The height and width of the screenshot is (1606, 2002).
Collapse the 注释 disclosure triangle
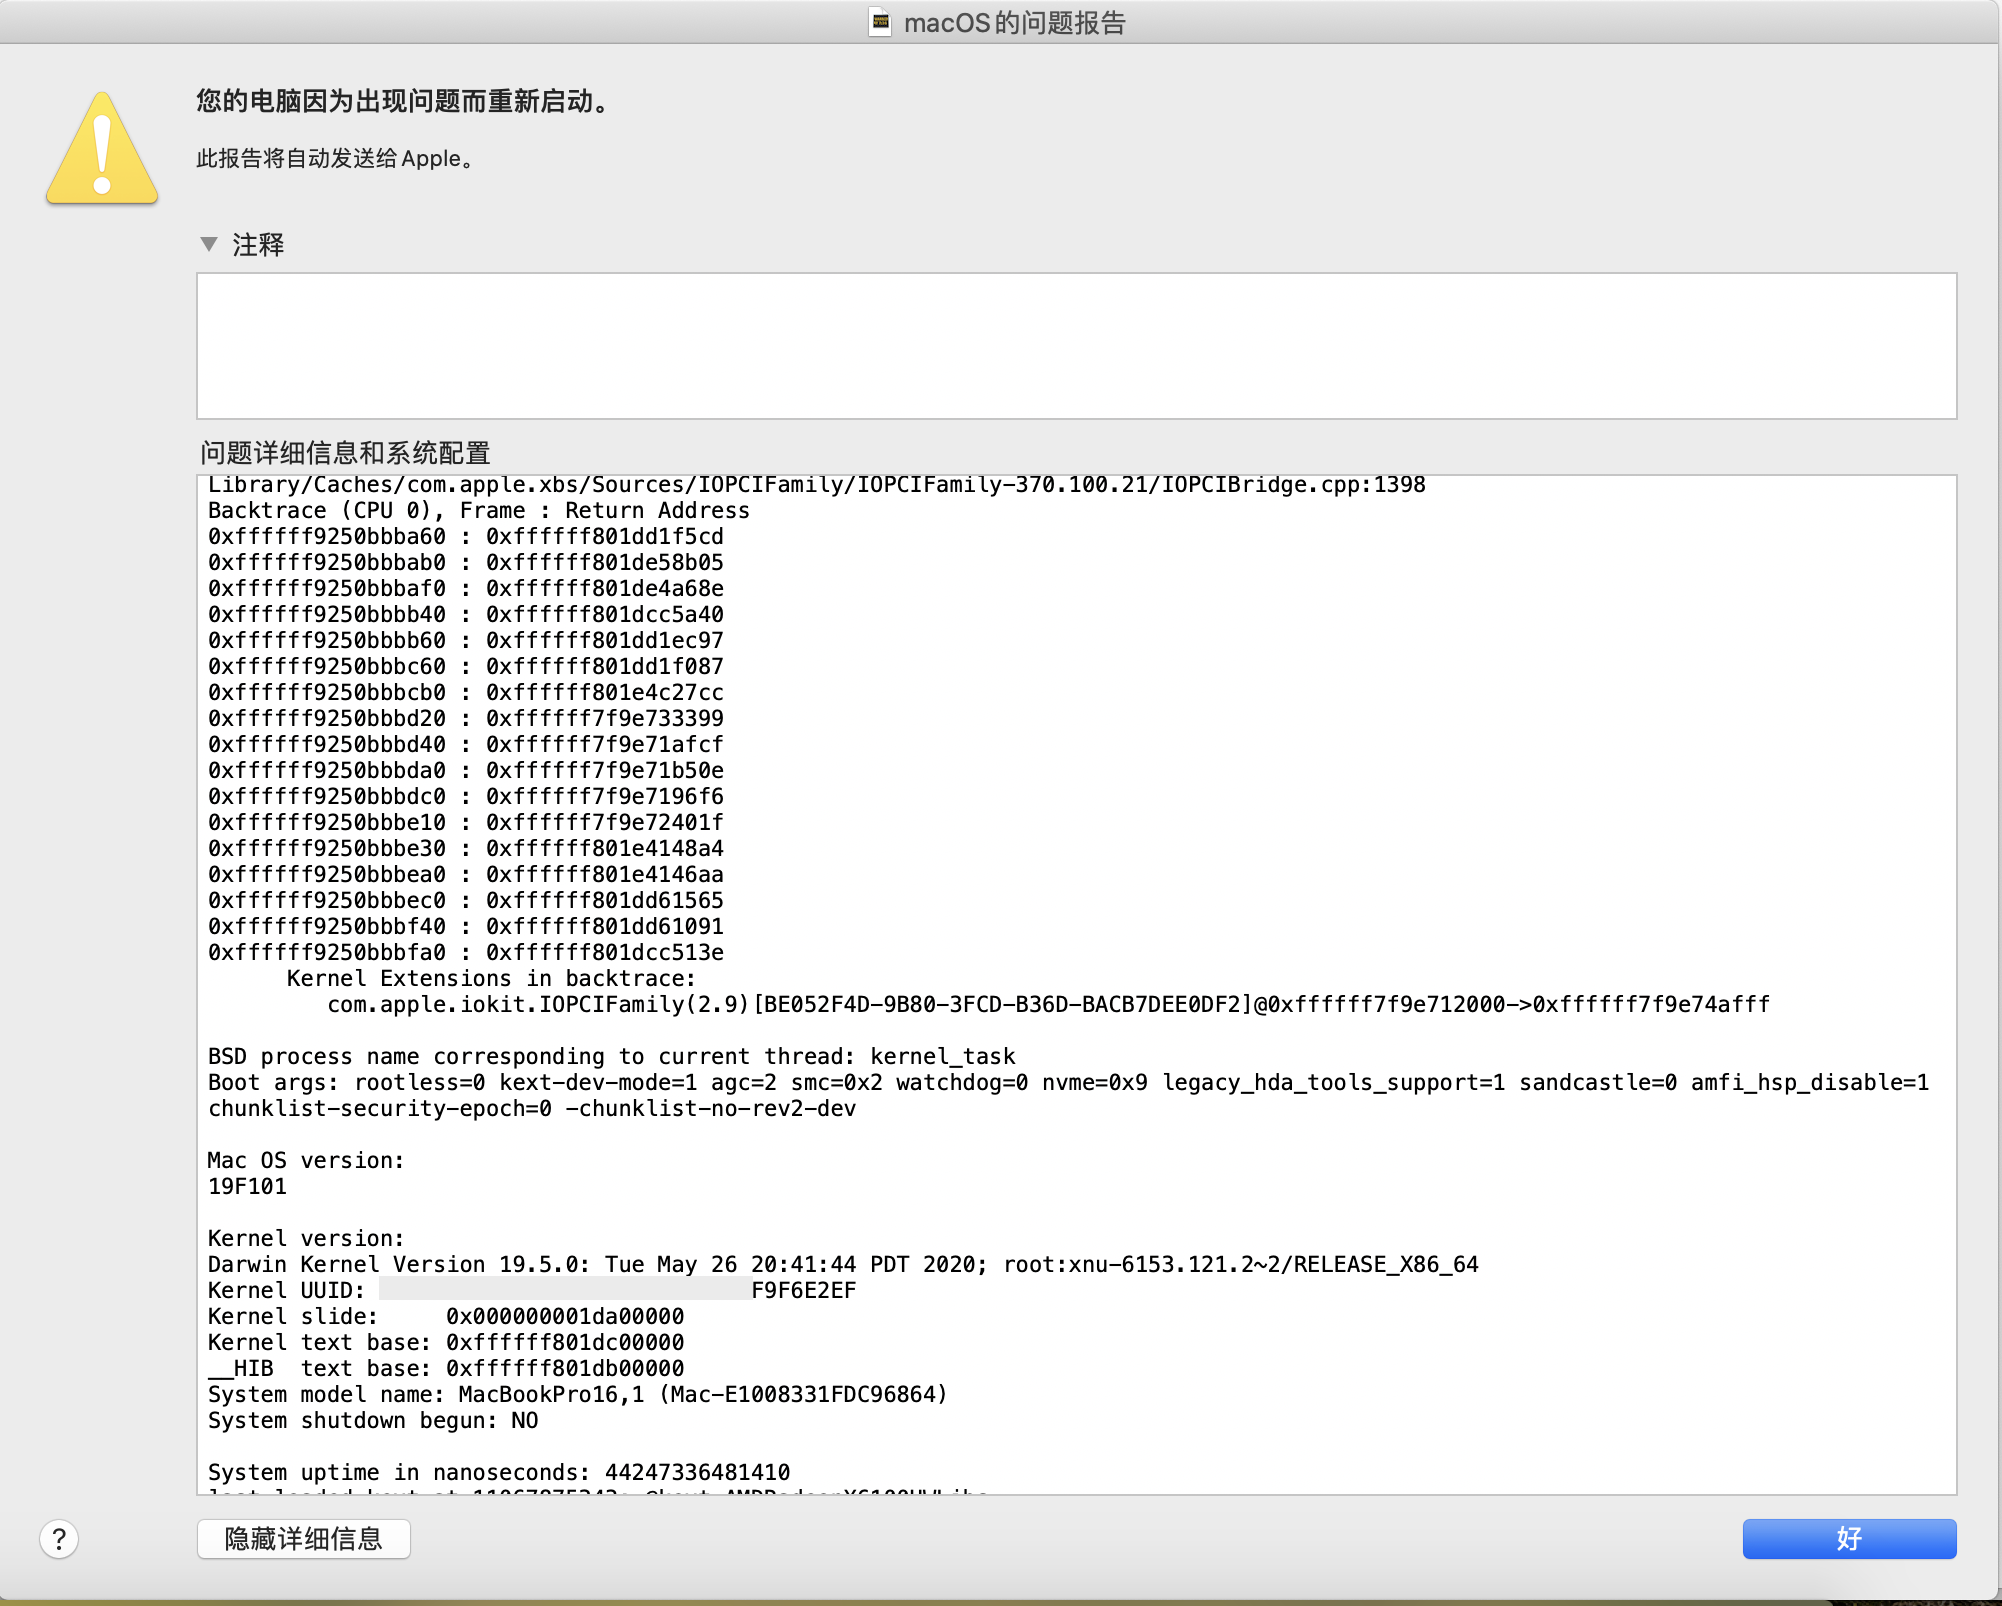(x=209, y=244)
